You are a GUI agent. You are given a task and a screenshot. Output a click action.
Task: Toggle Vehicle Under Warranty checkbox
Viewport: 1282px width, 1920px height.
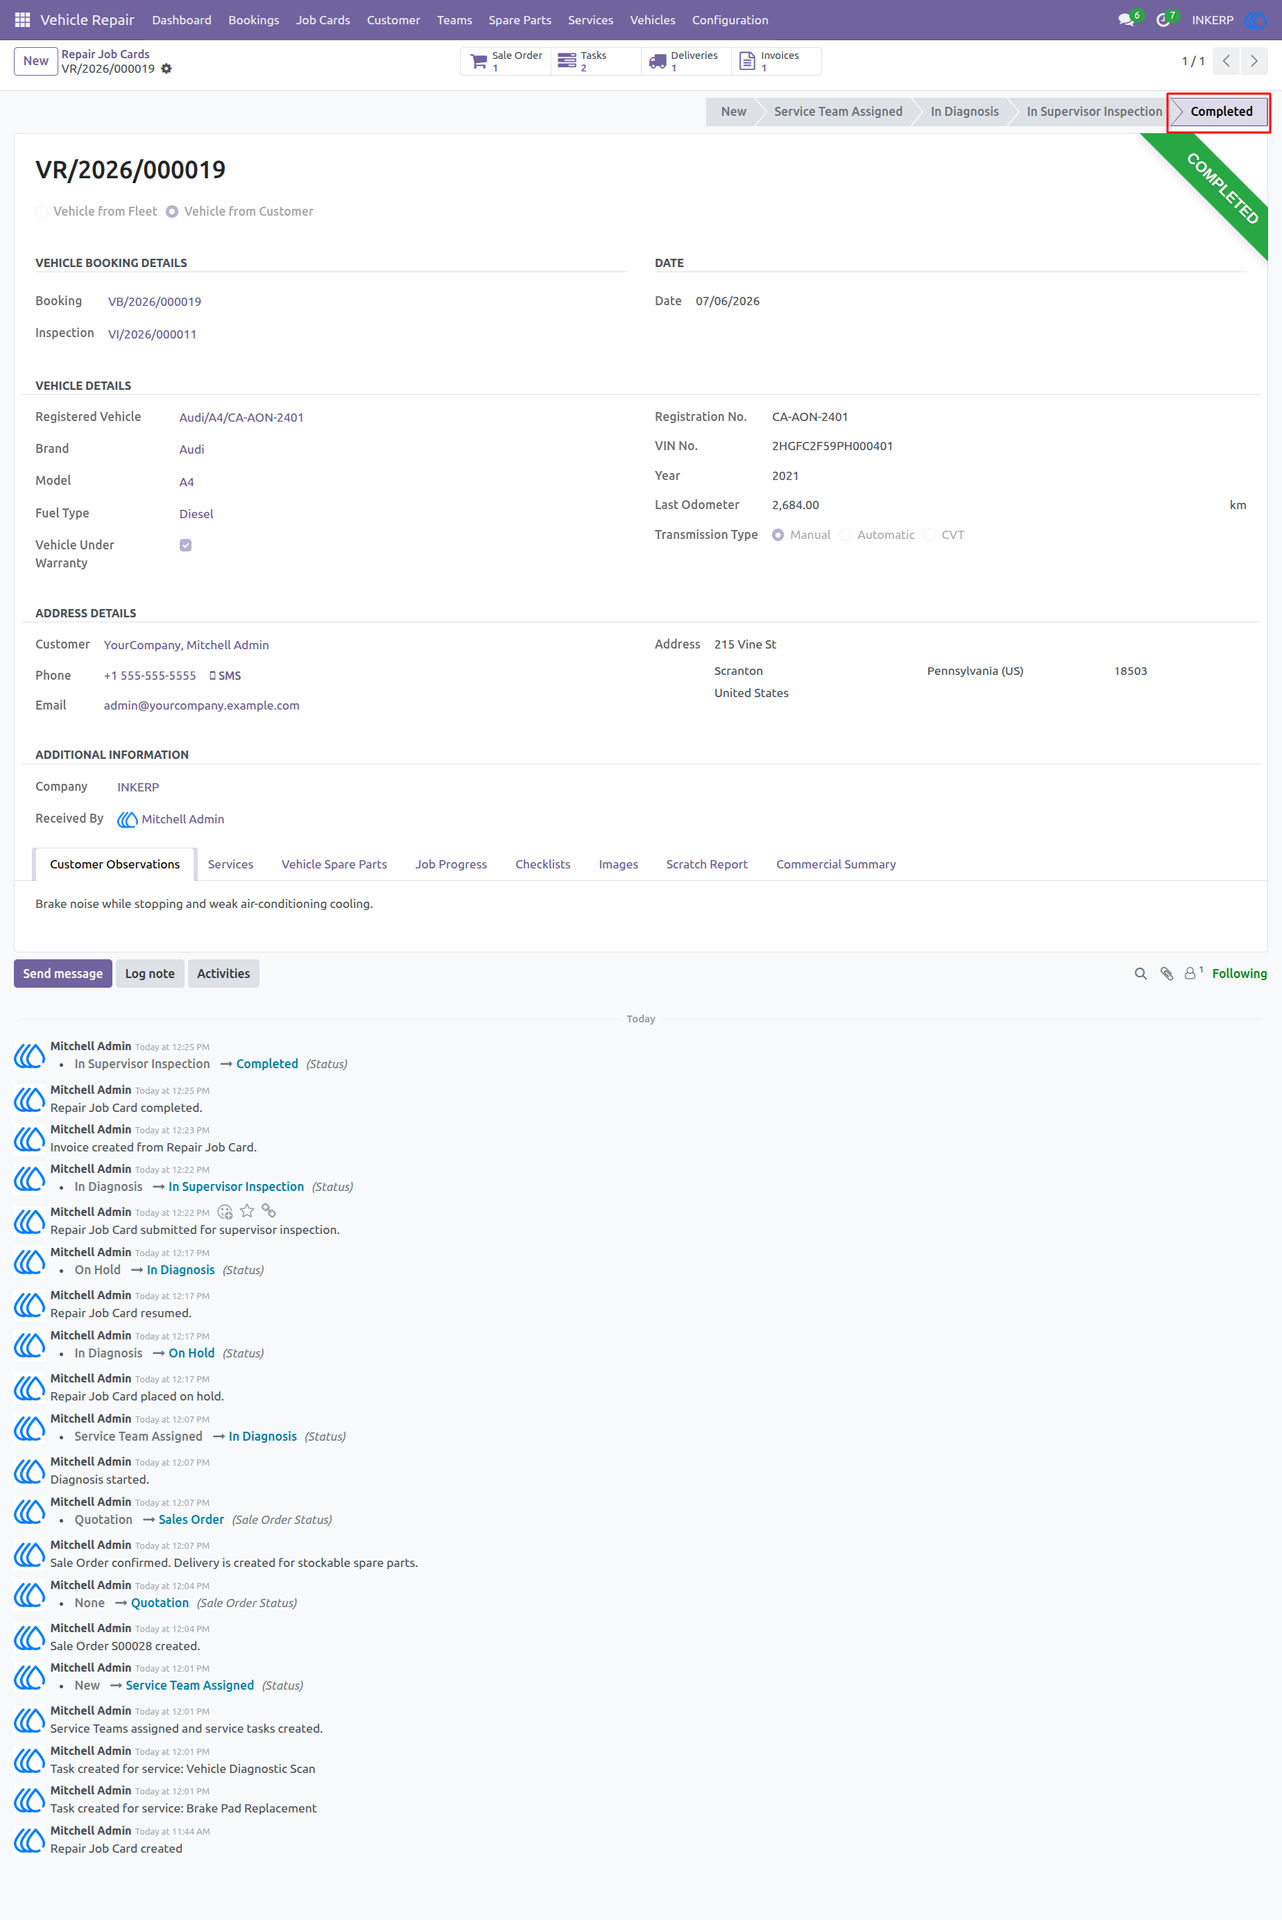click(x=185, y=545)
